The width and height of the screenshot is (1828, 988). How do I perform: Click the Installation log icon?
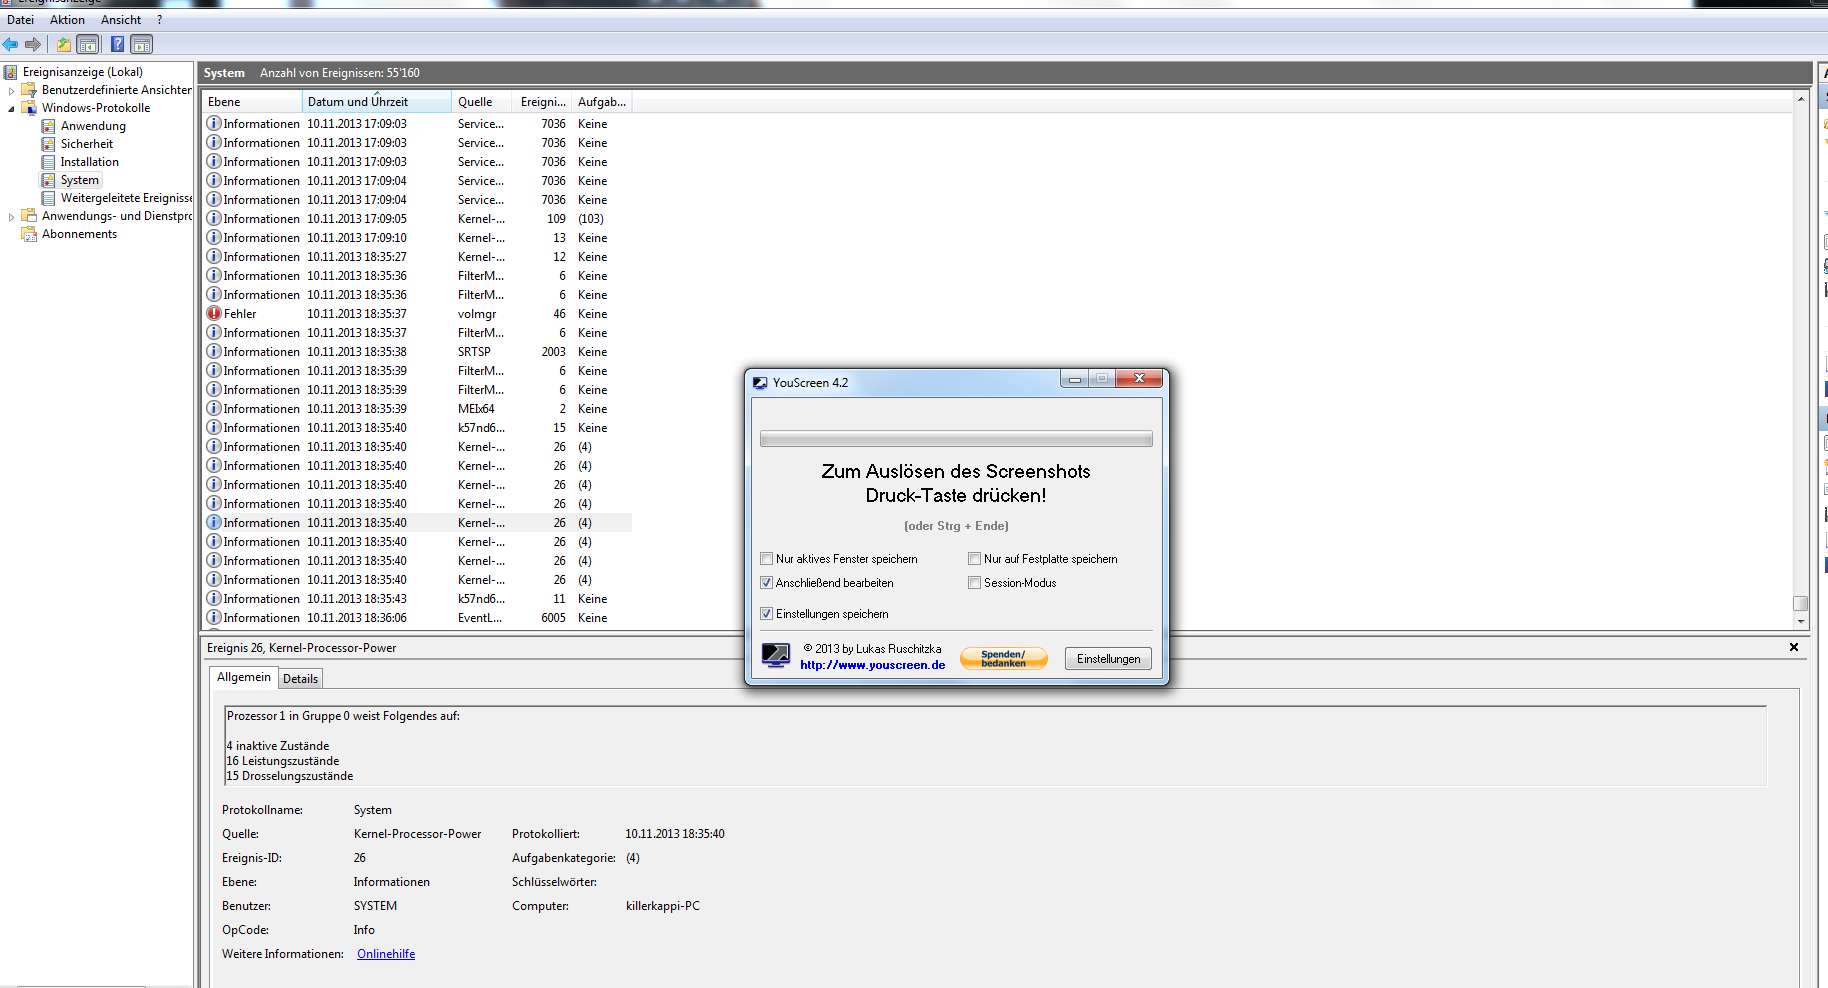pos(48,162)
